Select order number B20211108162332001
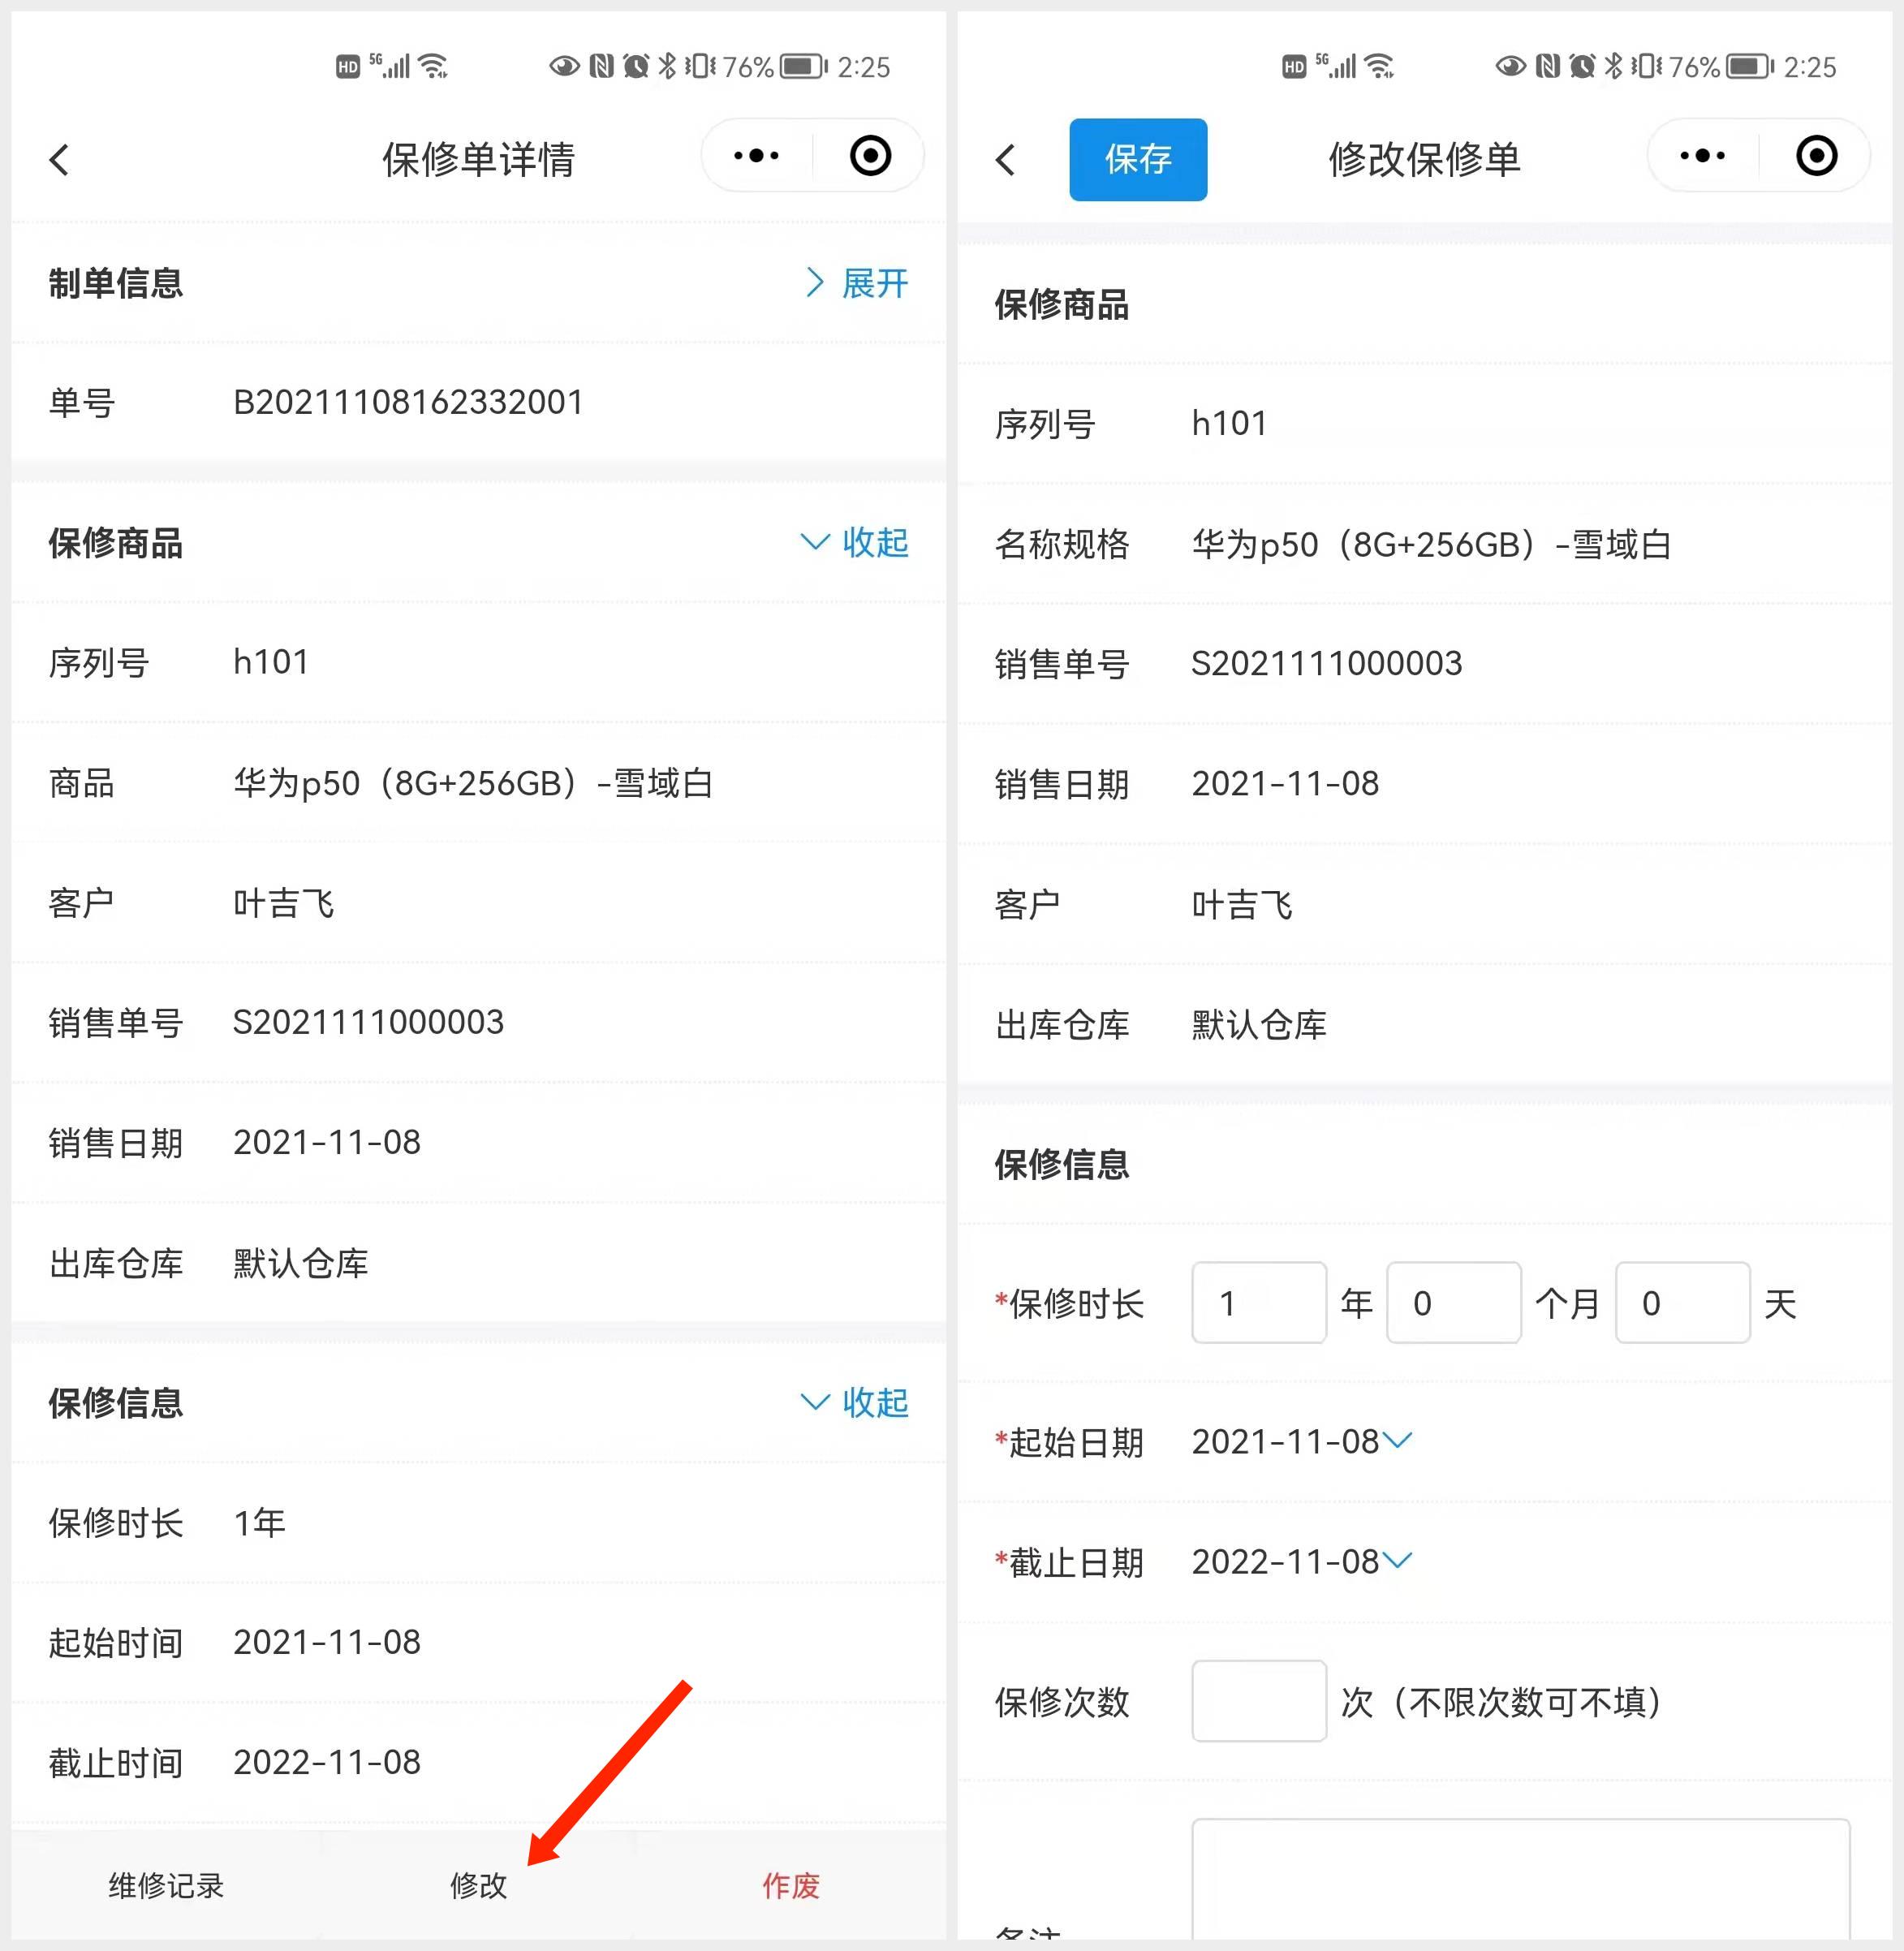The width and height of the screenshot is (1904, 1951). 408,402
